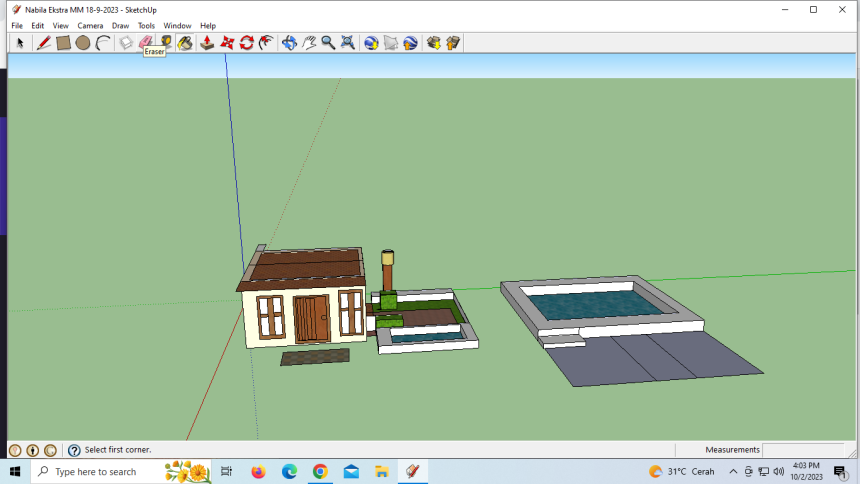Open the Instructor help question-mark icon
This screenshot has width=860, height=484.
tap(74, 450)
